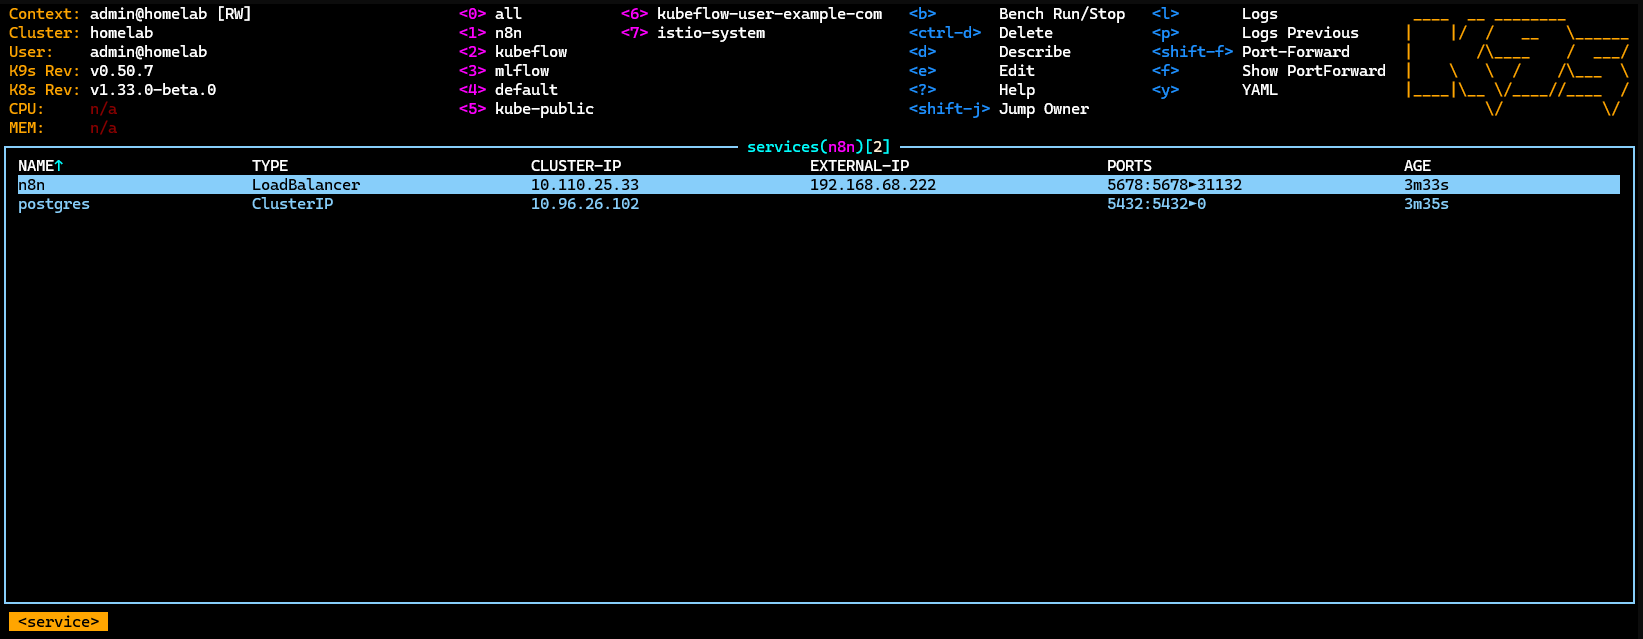Select namespace shortcut <2> kubeflow
Viewport: 1643px width, 639px height.
(x=513, y=52)
